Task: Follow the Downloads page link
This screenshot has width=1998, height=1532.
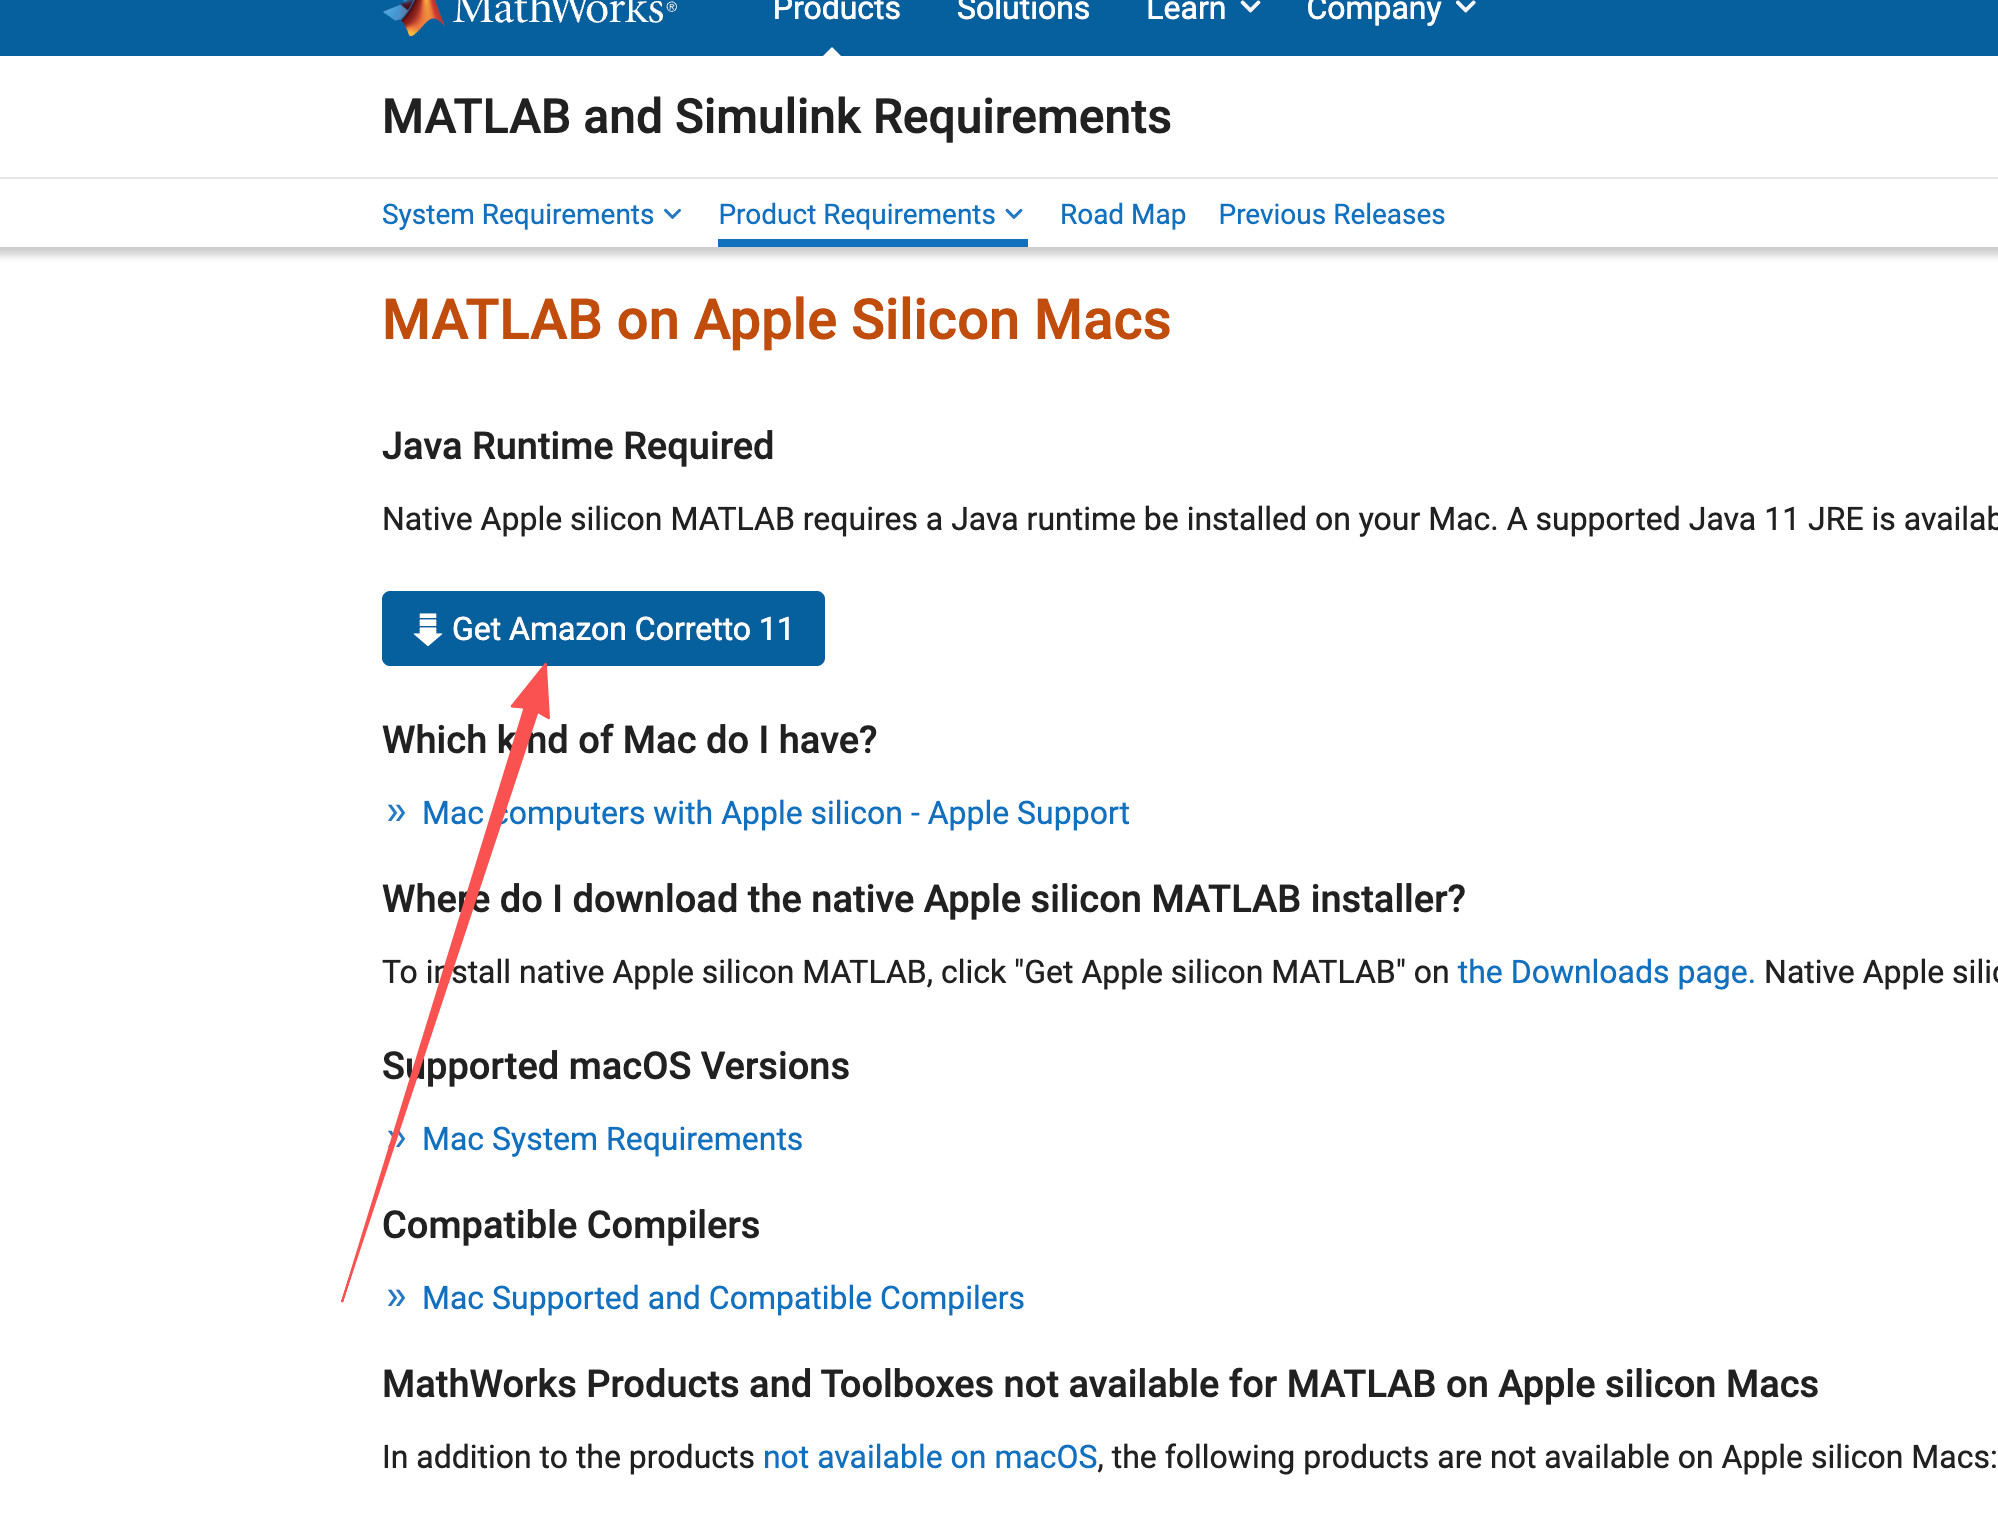Action: pyautogui.click(x=1605, y=972)
